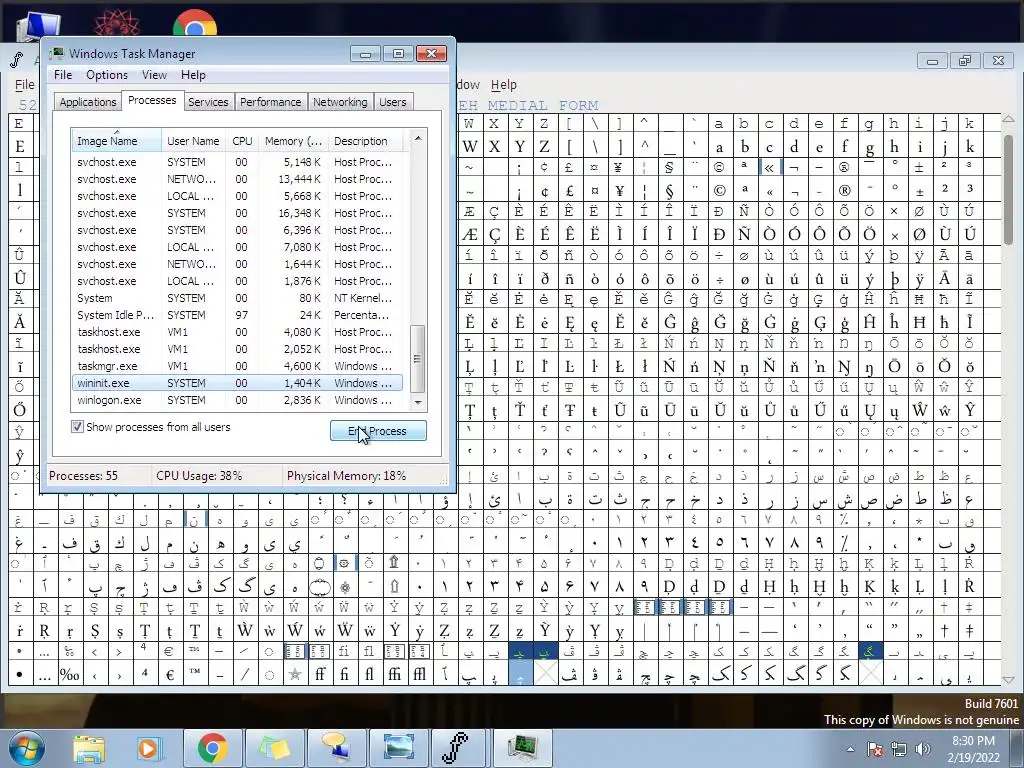Switch to the Users tab

click(392, 102)
